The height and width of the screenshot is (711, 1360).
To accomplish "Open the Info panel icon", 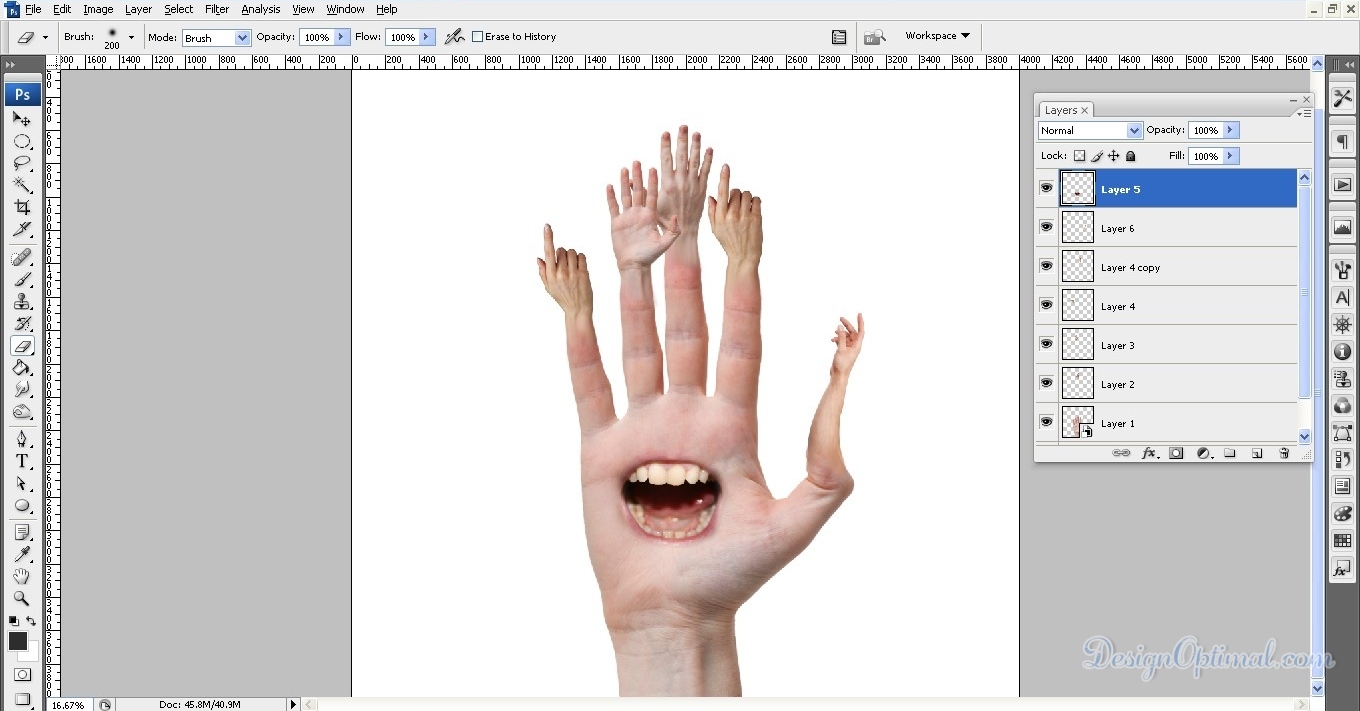I will [1342, 352].
